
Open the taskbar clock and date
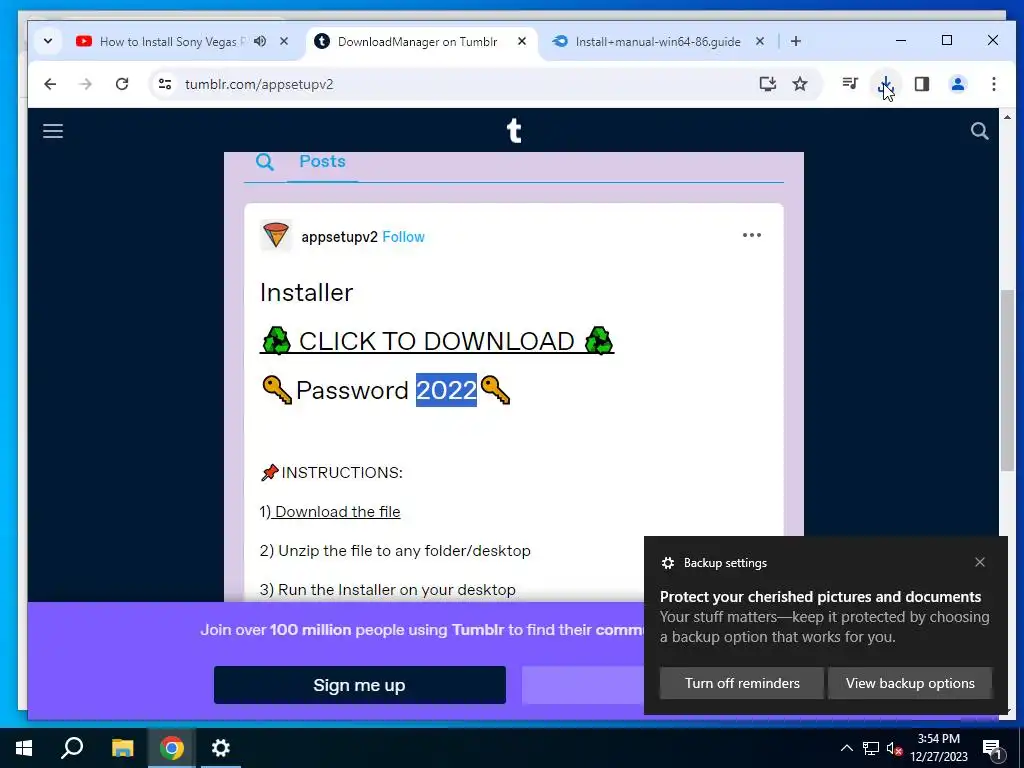(x=939, y=748)
